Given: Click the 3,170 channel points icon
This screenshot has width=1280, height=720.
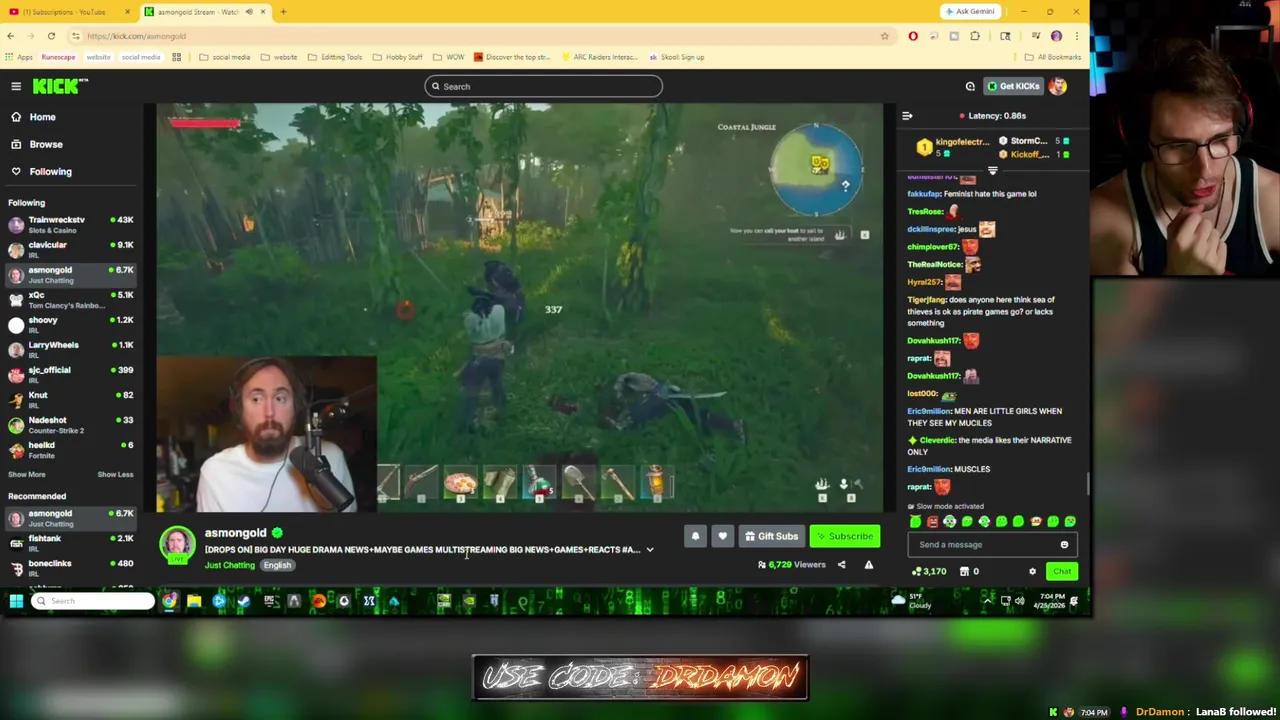Looking at the screenshot, I should (x=929, y=571).
